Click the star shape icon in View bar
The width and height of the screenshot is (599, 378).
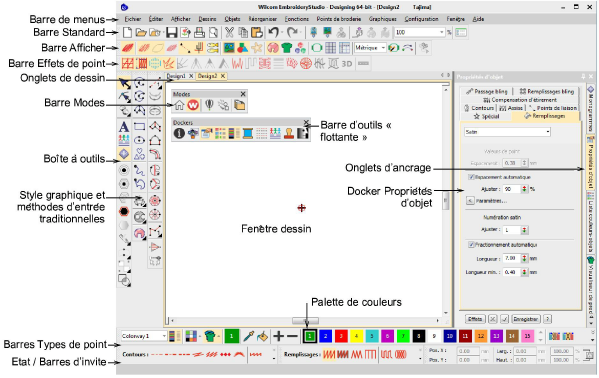click(257, 48)
